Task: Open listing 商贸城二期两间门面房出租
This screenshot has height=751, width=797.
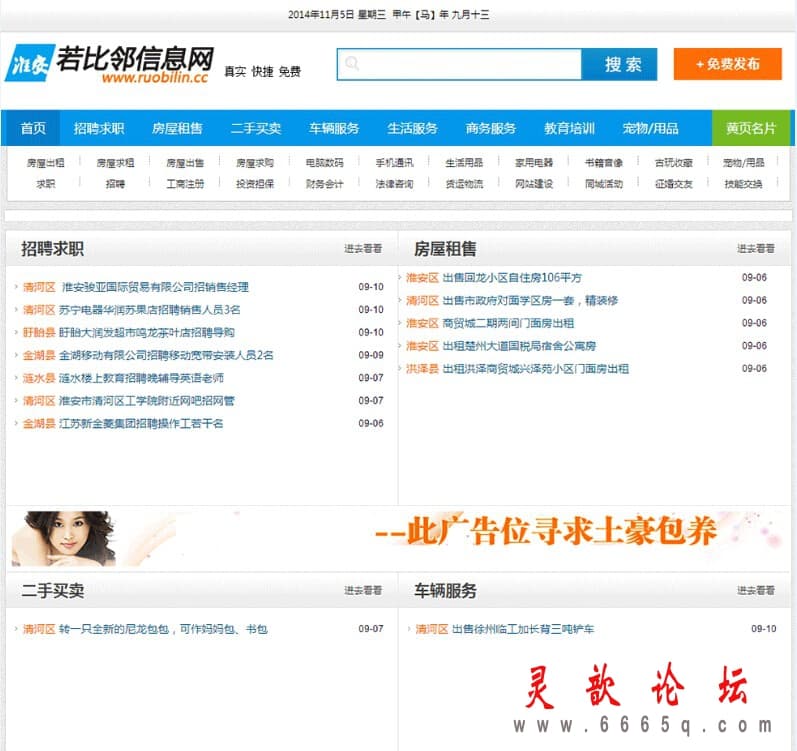Action: pos(508,323)
